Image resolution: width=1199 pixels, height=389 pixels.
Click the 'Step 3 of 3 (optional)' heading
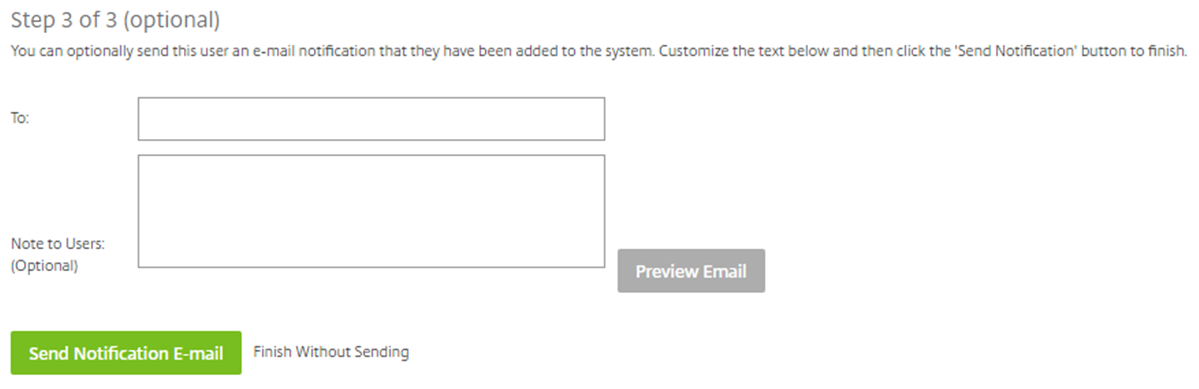[115, 20]
